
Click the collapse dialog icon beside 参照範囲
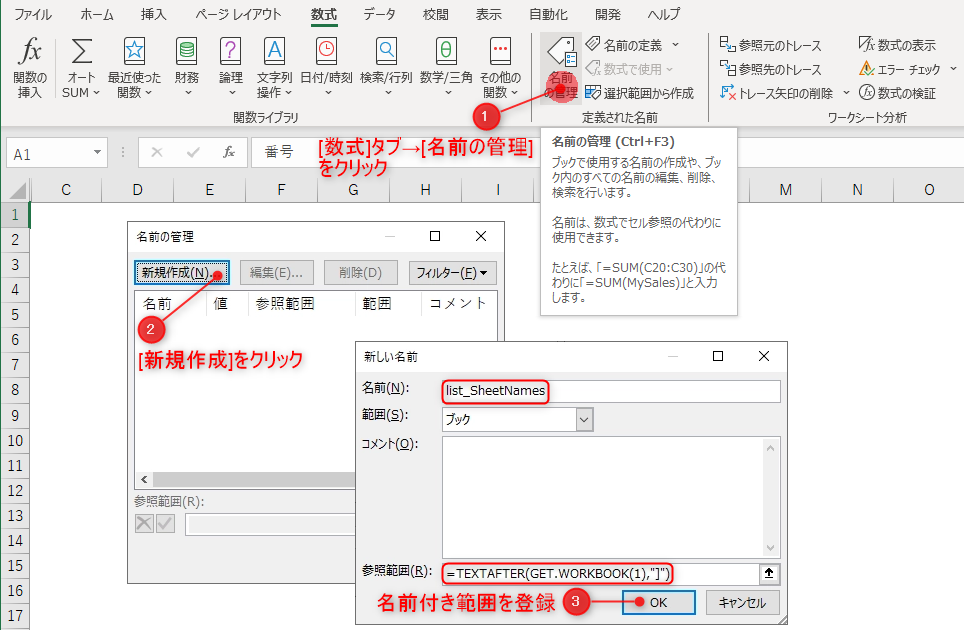tap(768, 573)
